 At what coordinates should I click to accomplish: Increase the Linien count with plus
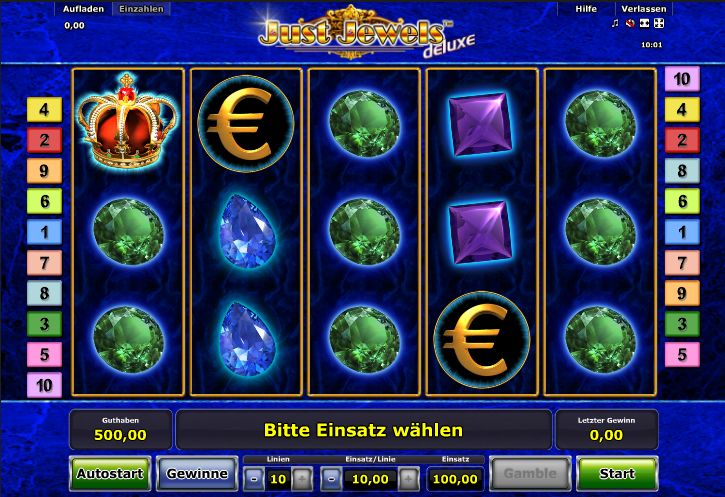pos(302,479)
